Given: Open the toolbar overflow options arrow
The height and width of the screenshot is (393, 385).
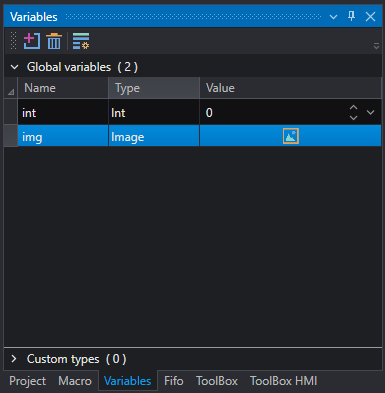Looking at the screenshot, I should (376, 46).
